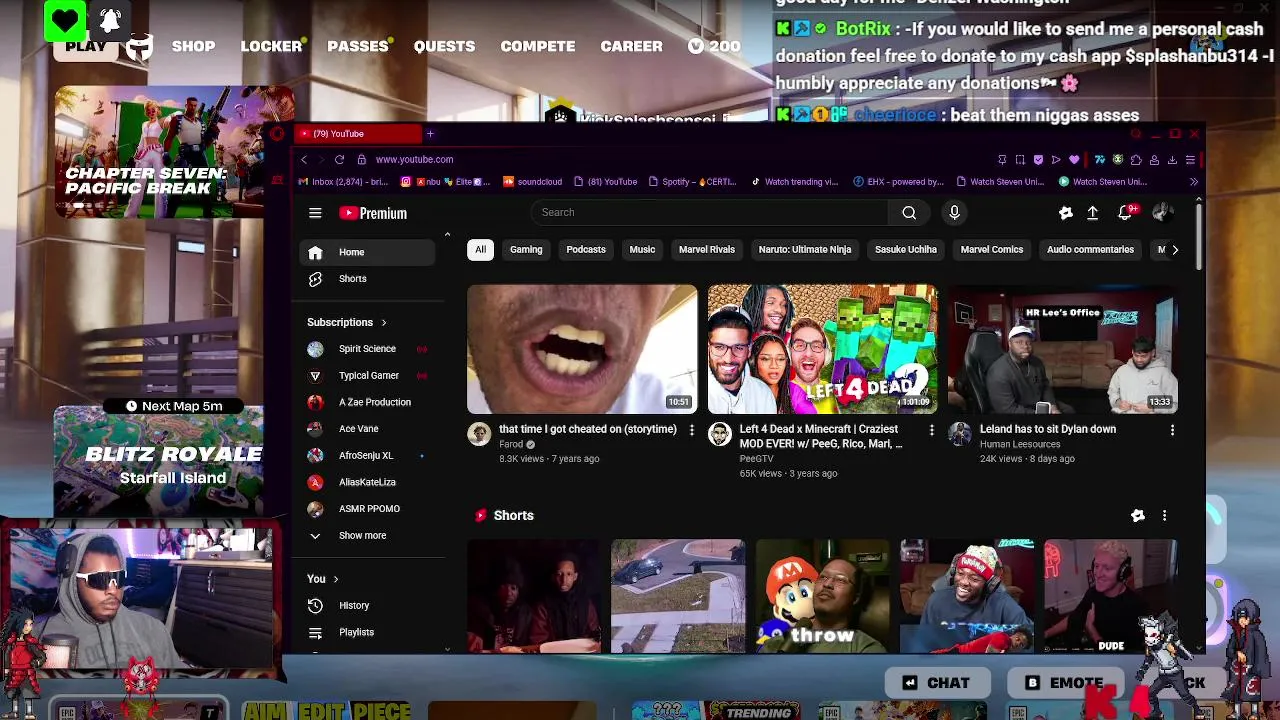The width and height of the screenshot is (1280, 720).
Task: Click the PeeGTV channel avatar
Action: tap(720, 434)
